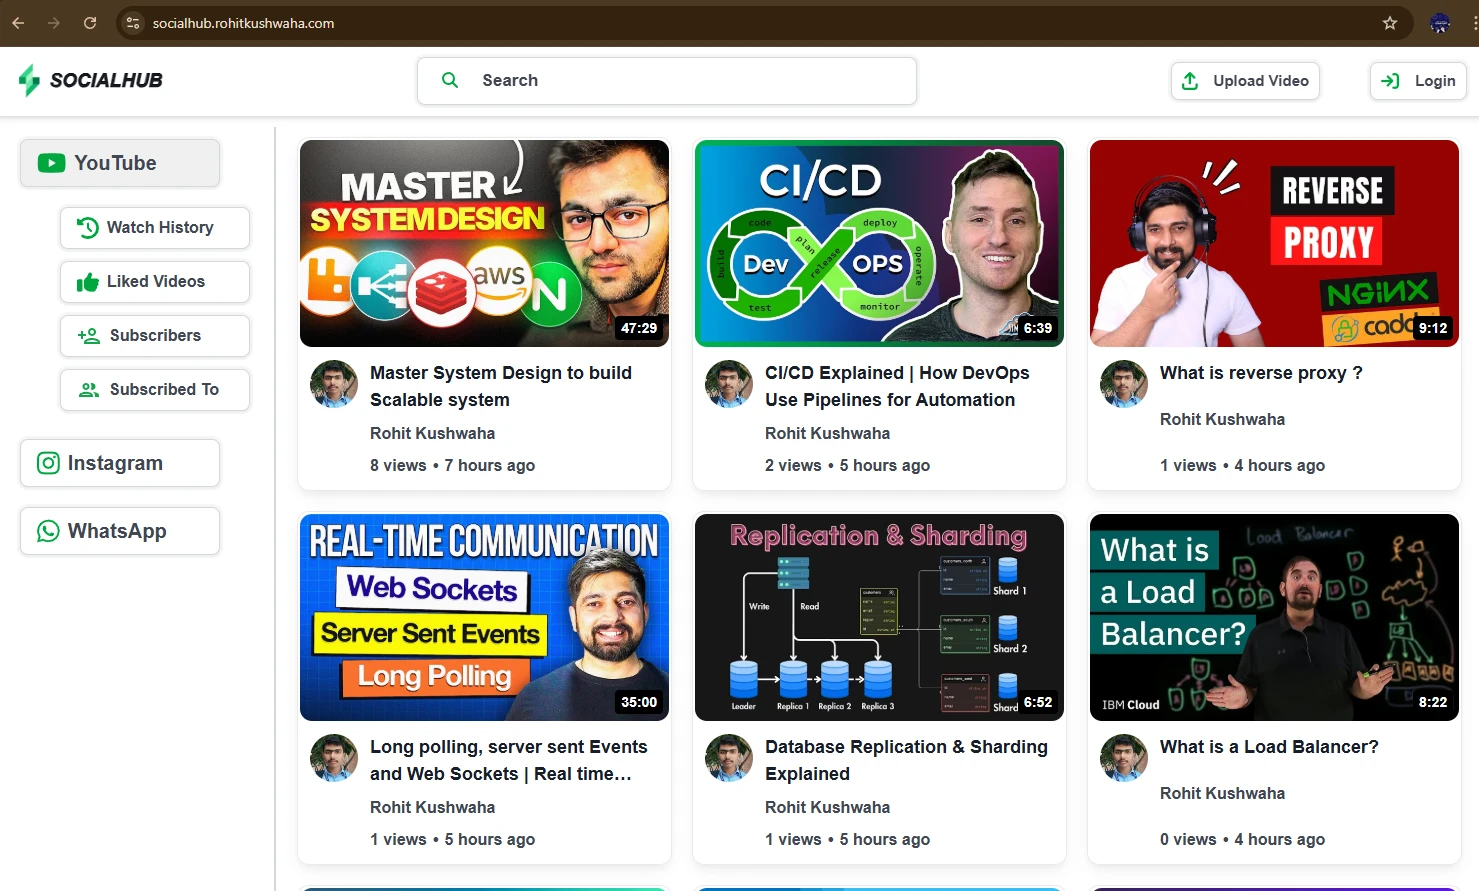Click the search magnifier icon
The image size is (1479, 891).
pos(449,80)
